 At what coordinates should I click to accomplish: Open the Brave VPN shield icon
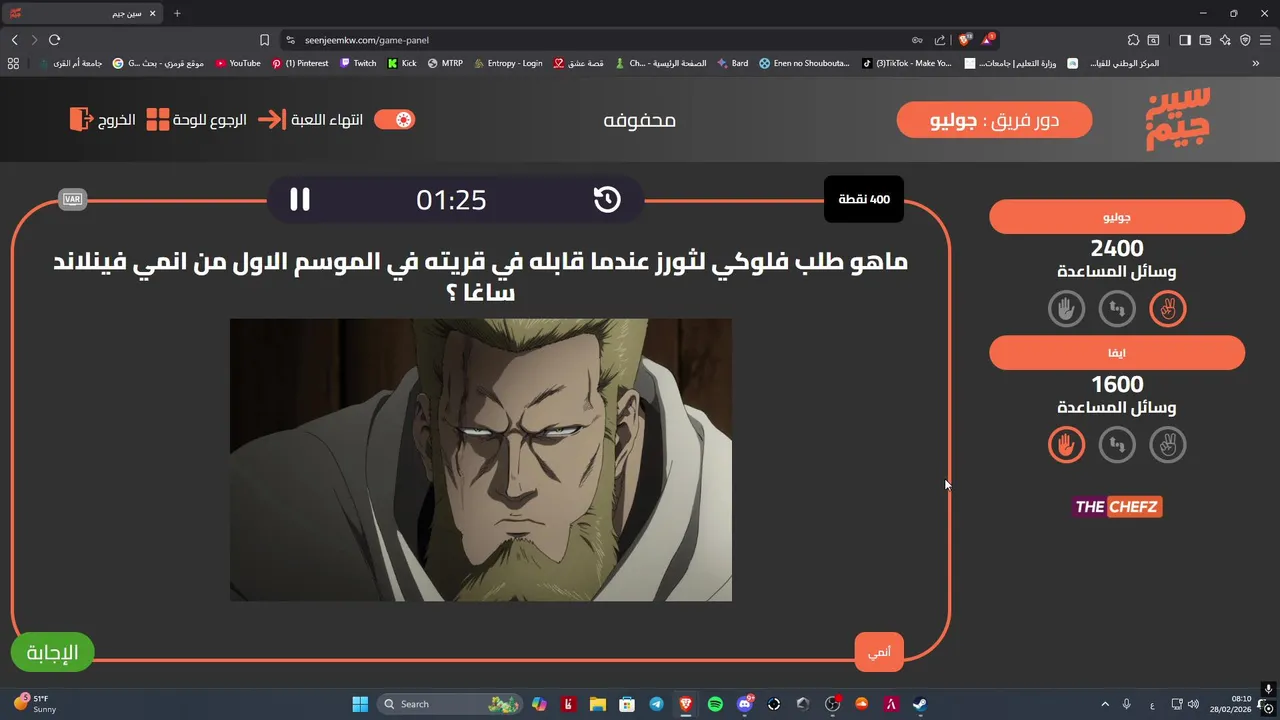click(1245, 40)
